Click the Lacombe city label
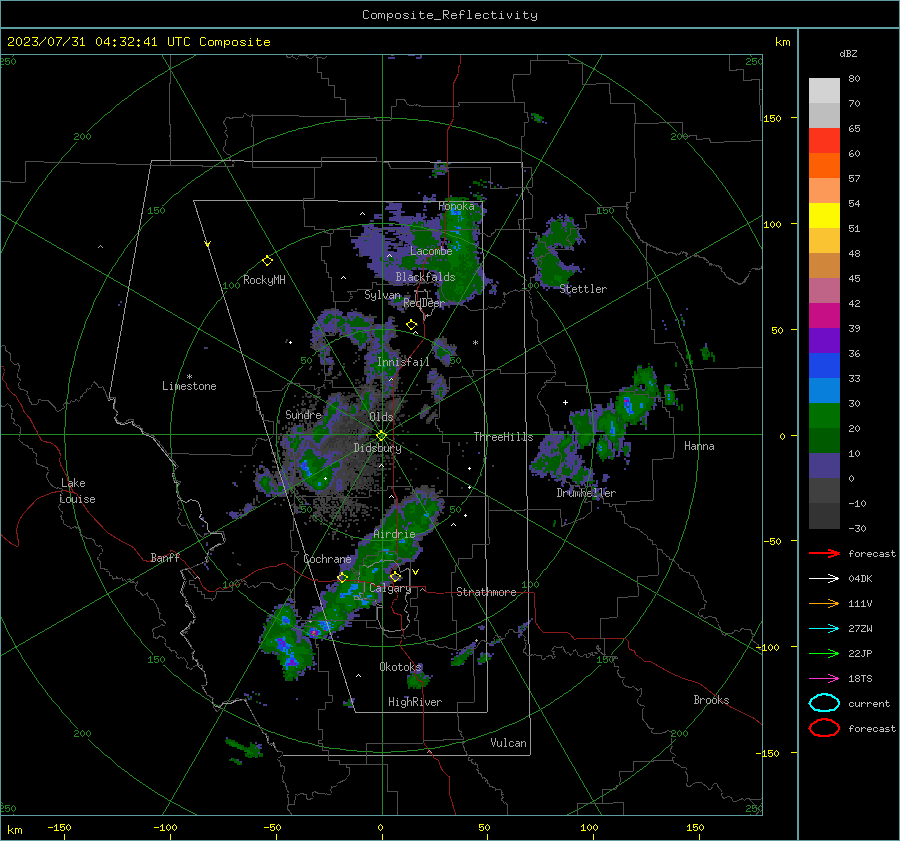 pyautogui.click(x=431, y=251)
